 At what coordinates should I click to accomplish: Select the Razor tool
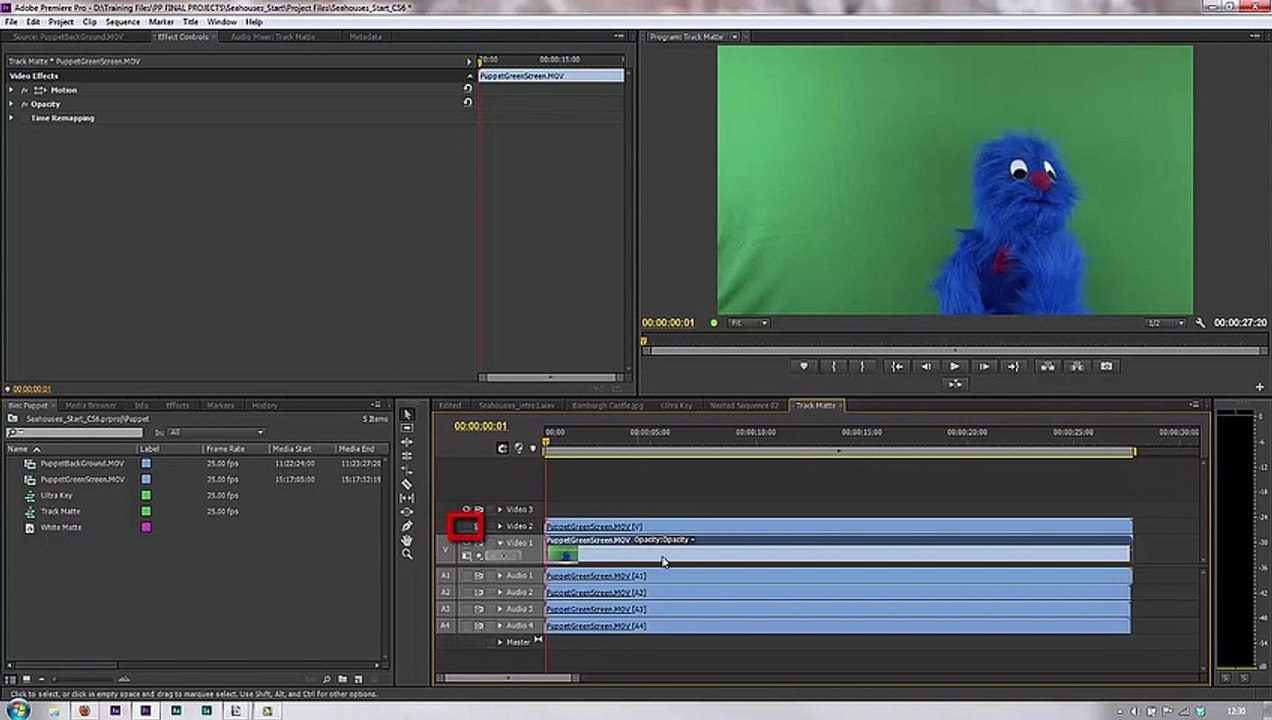(407, 484)
